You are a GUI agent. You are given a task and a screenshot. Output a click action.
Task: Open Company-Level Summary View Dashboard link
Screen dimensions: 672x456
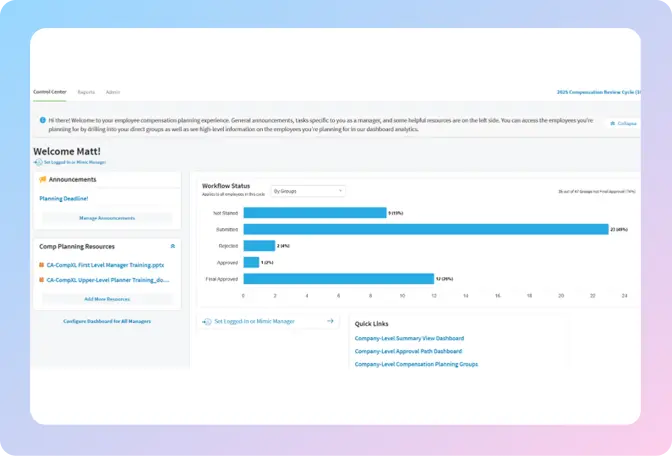(409, 338)
